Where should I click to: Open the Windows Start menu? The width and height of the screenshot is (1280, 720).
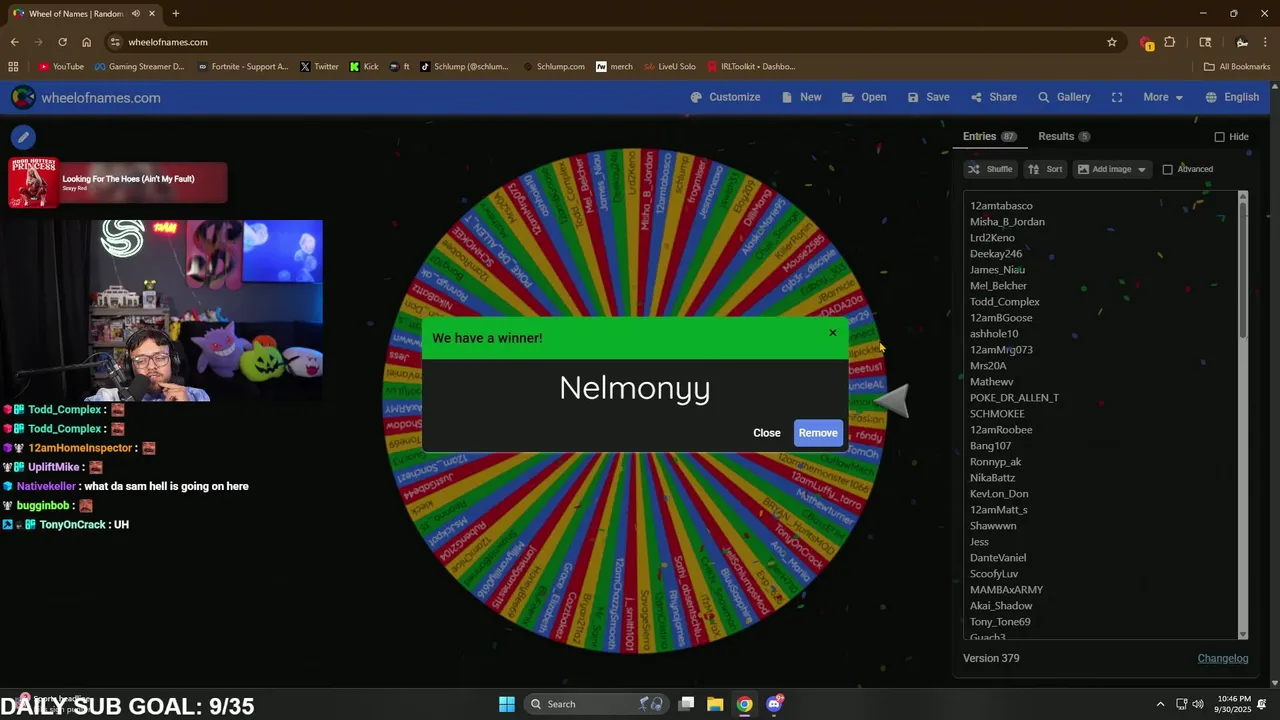click(x=507, y=704)
